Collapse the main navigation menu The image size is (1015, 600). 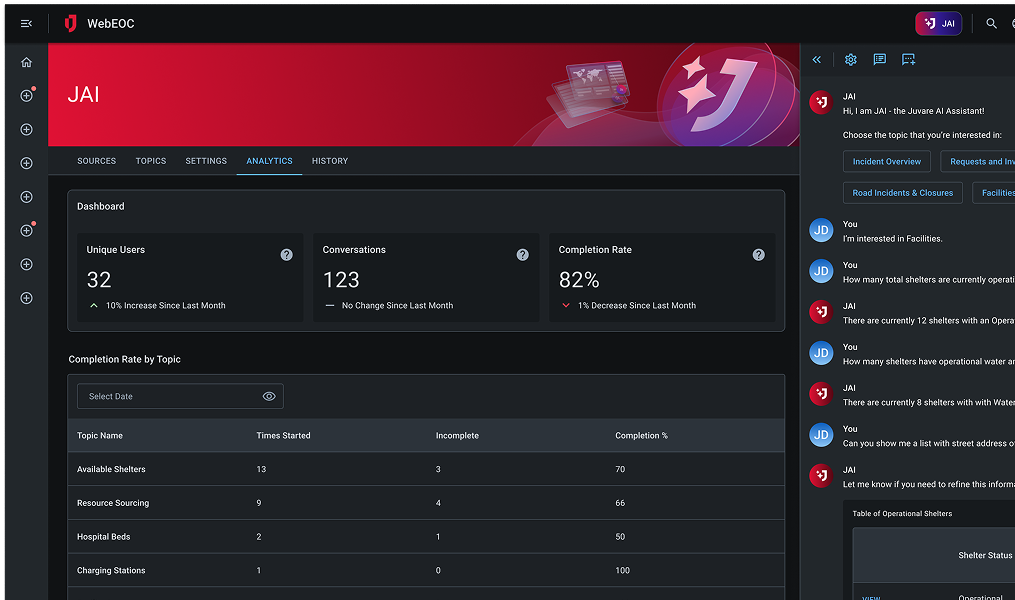click(26, 23)
